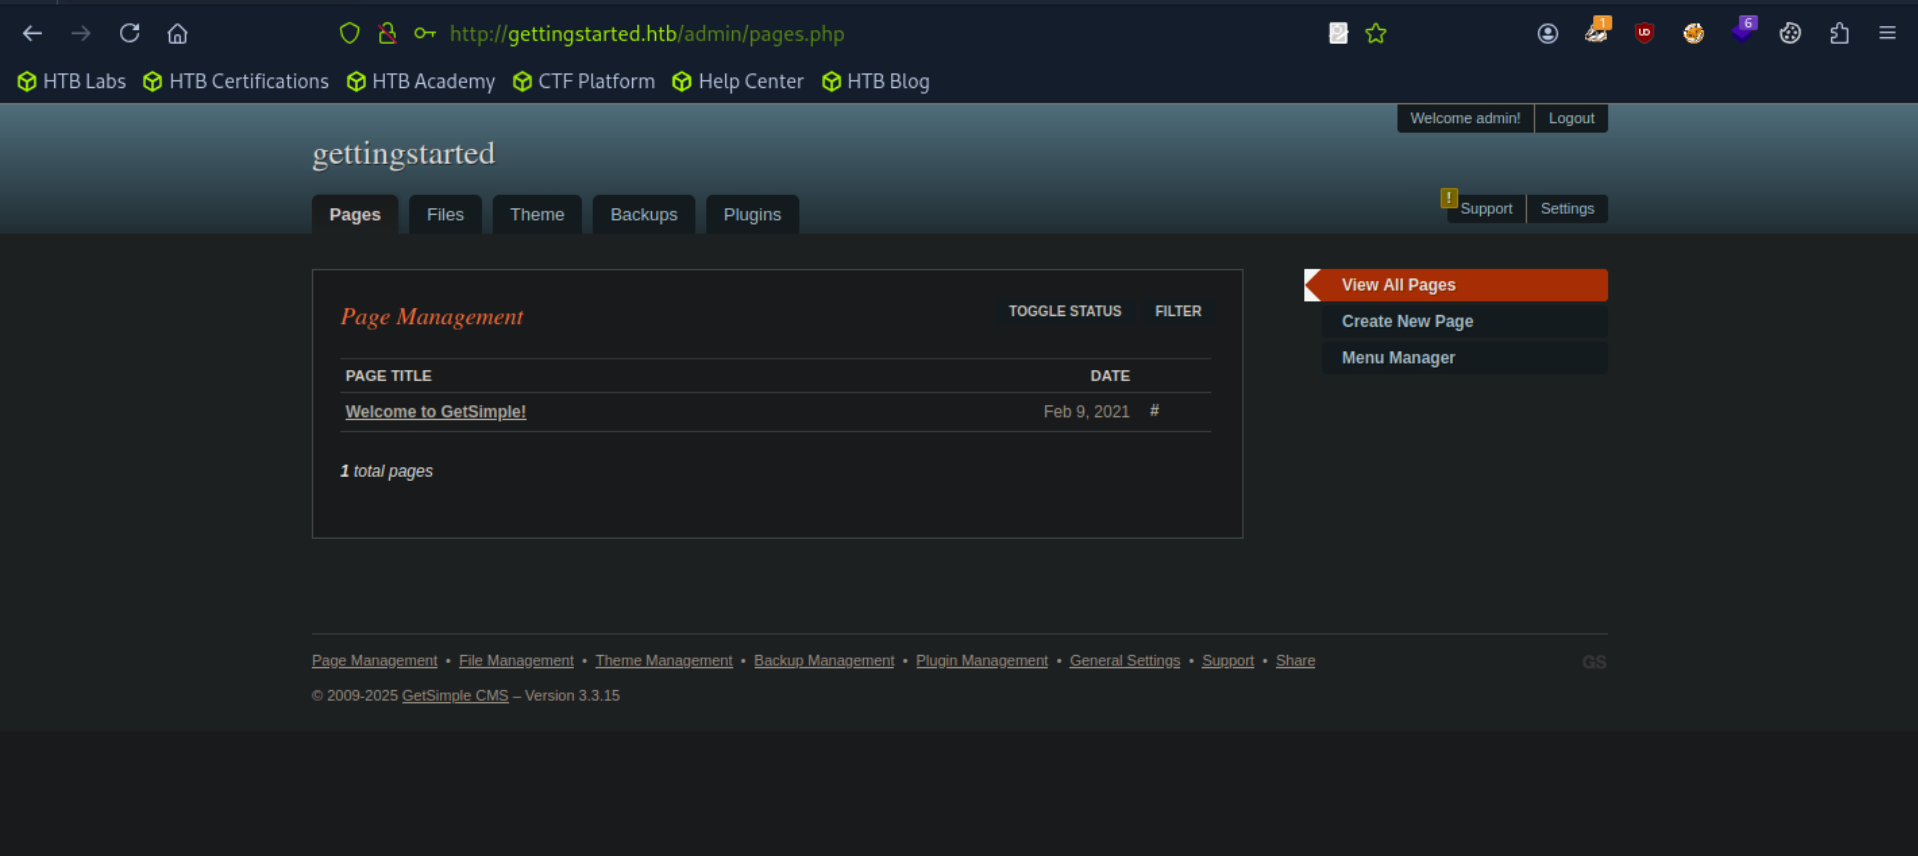Click the browser forward arrow
The height and width of the screenshot is (856, 1918).
tap(81, 33)
